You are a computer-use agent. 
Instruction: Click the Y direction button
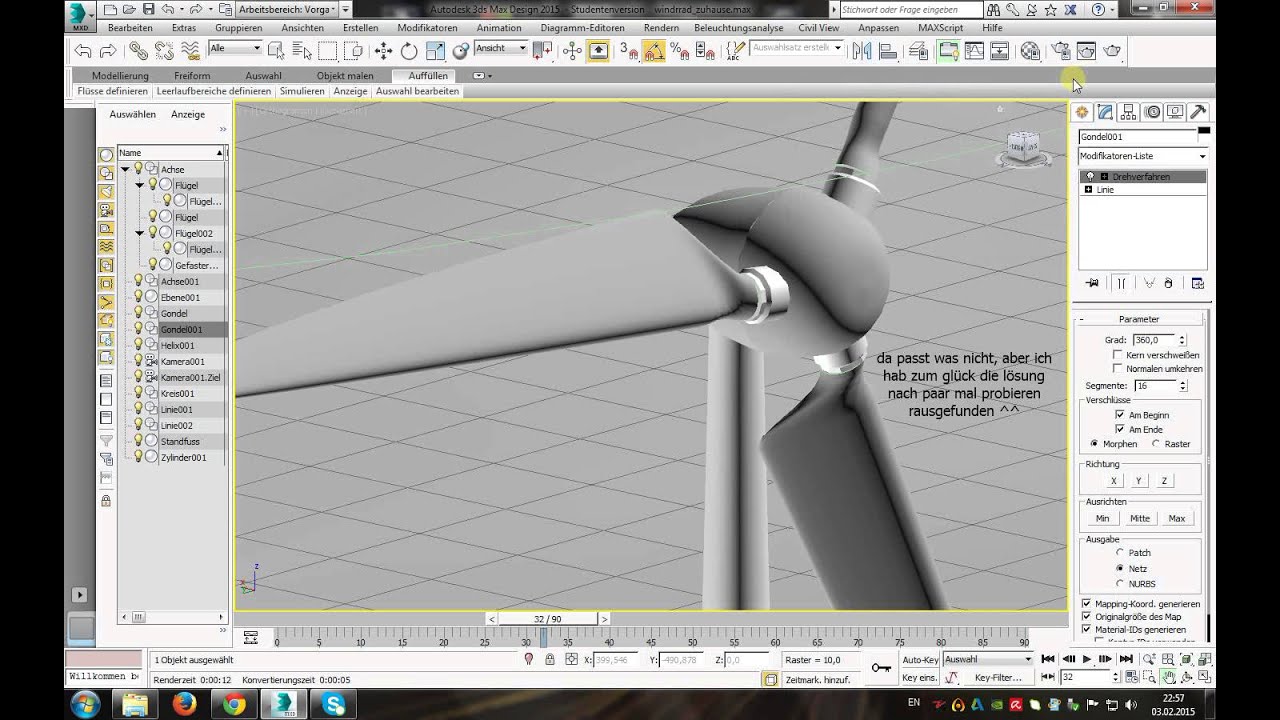coord(1139,481)
